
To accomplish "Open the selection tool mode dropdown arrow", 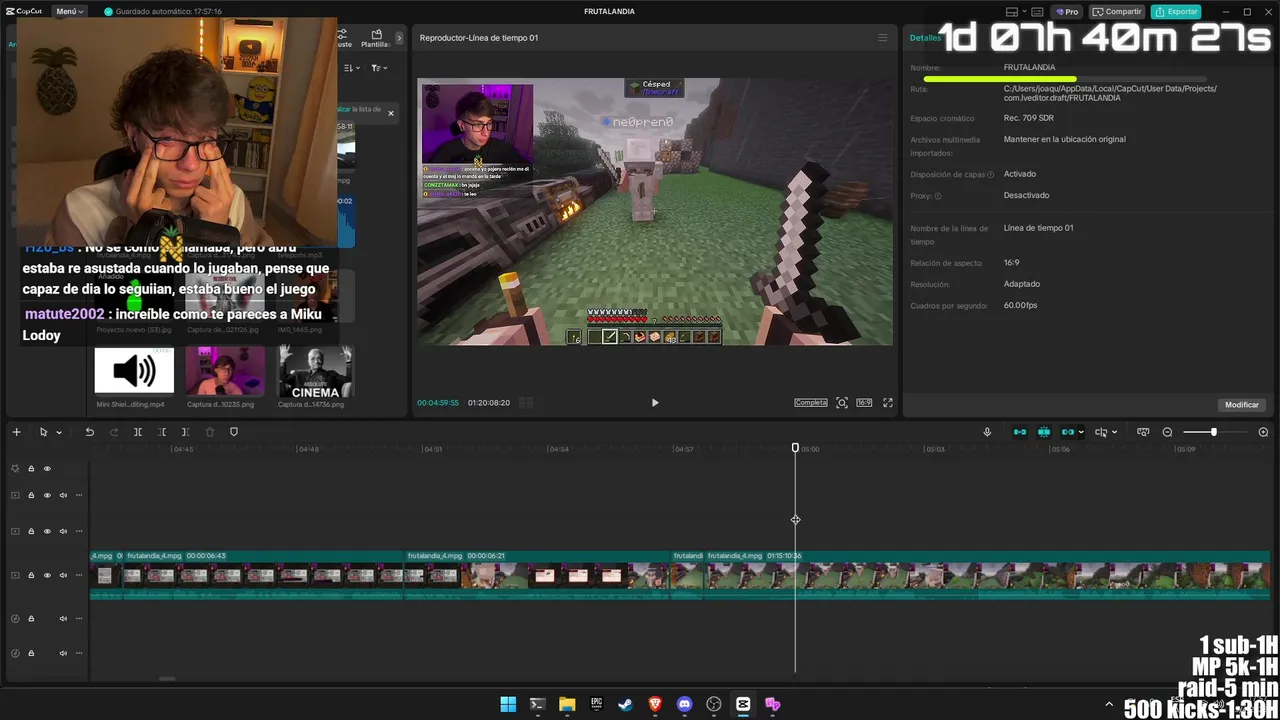I will coord(59,433).
